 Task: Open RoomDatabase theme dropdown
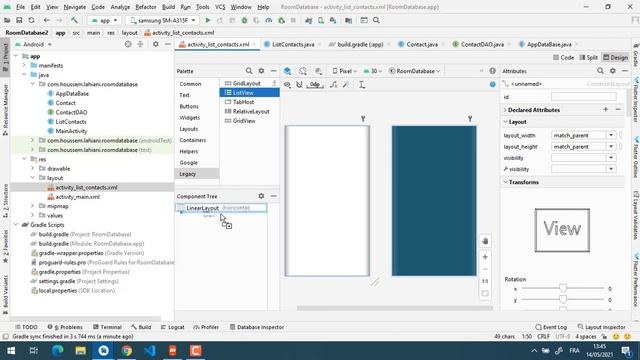414,71
